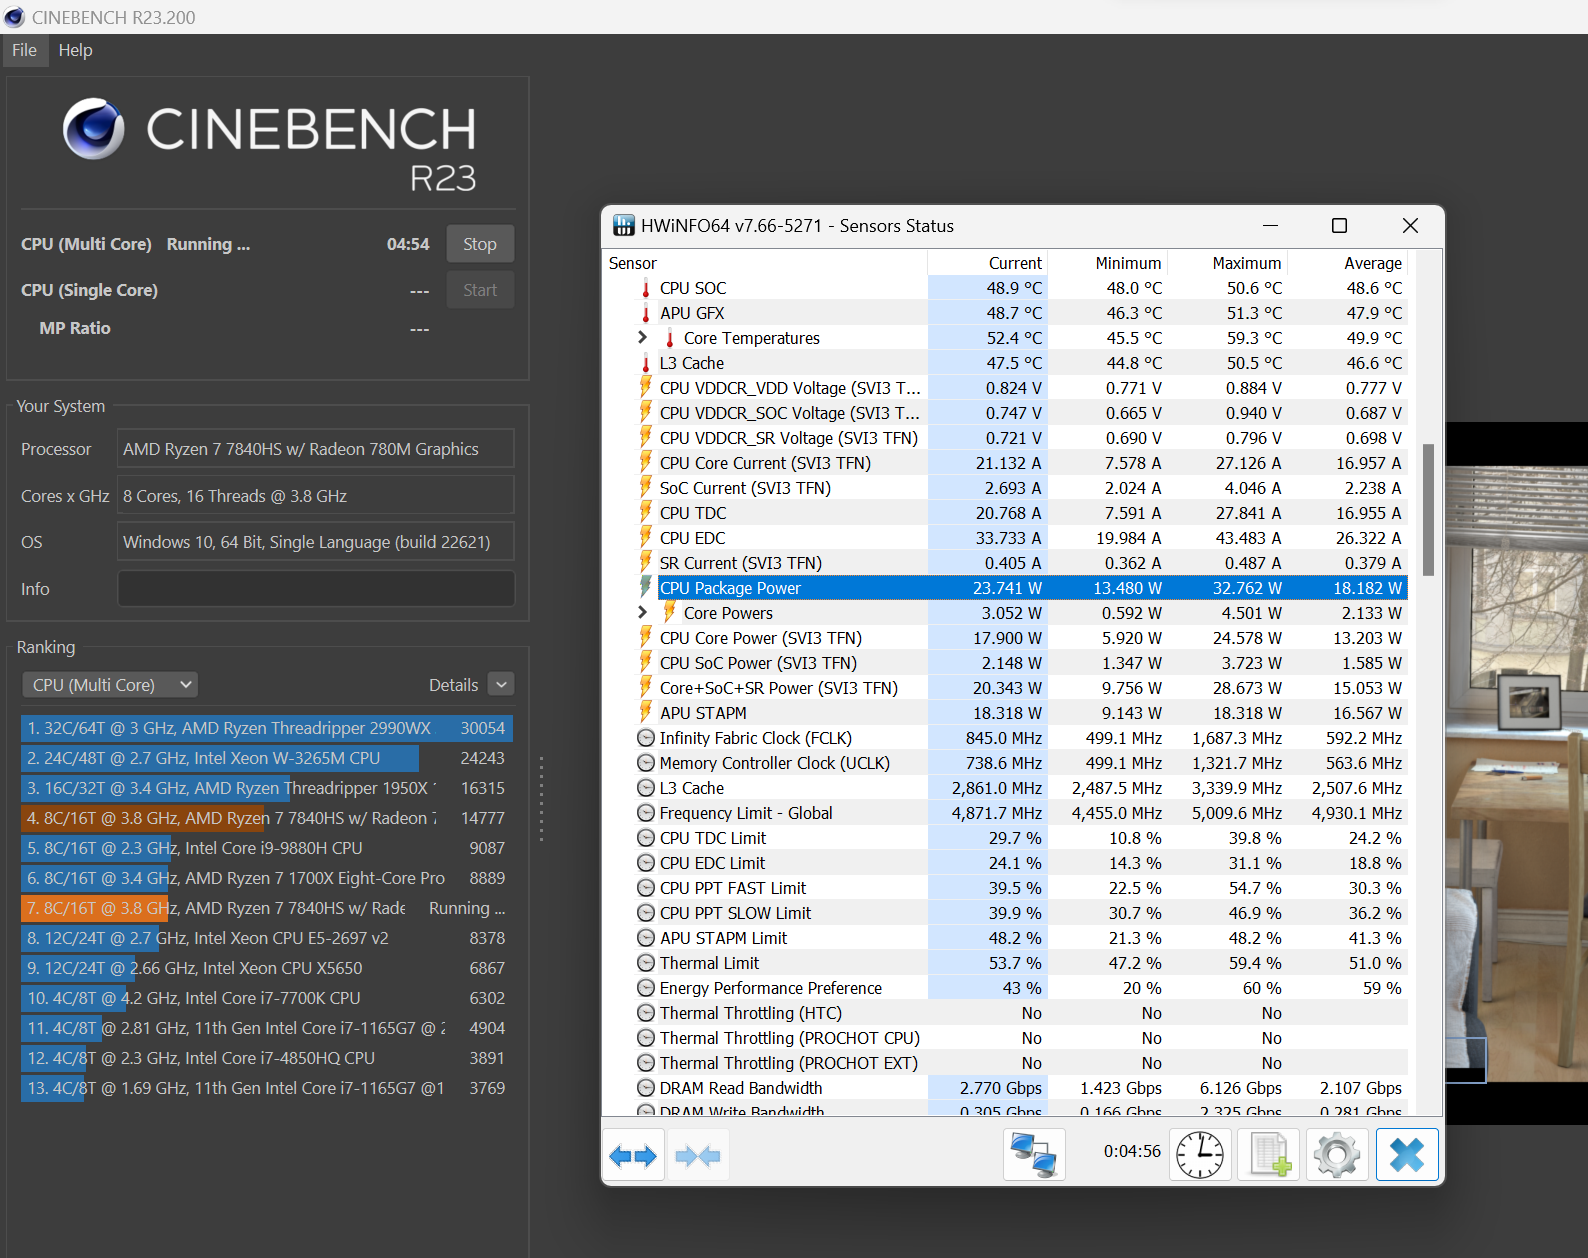
Task: Open HWiNFO network remote monitoring icon
Action: (x=1034, y=1155)
